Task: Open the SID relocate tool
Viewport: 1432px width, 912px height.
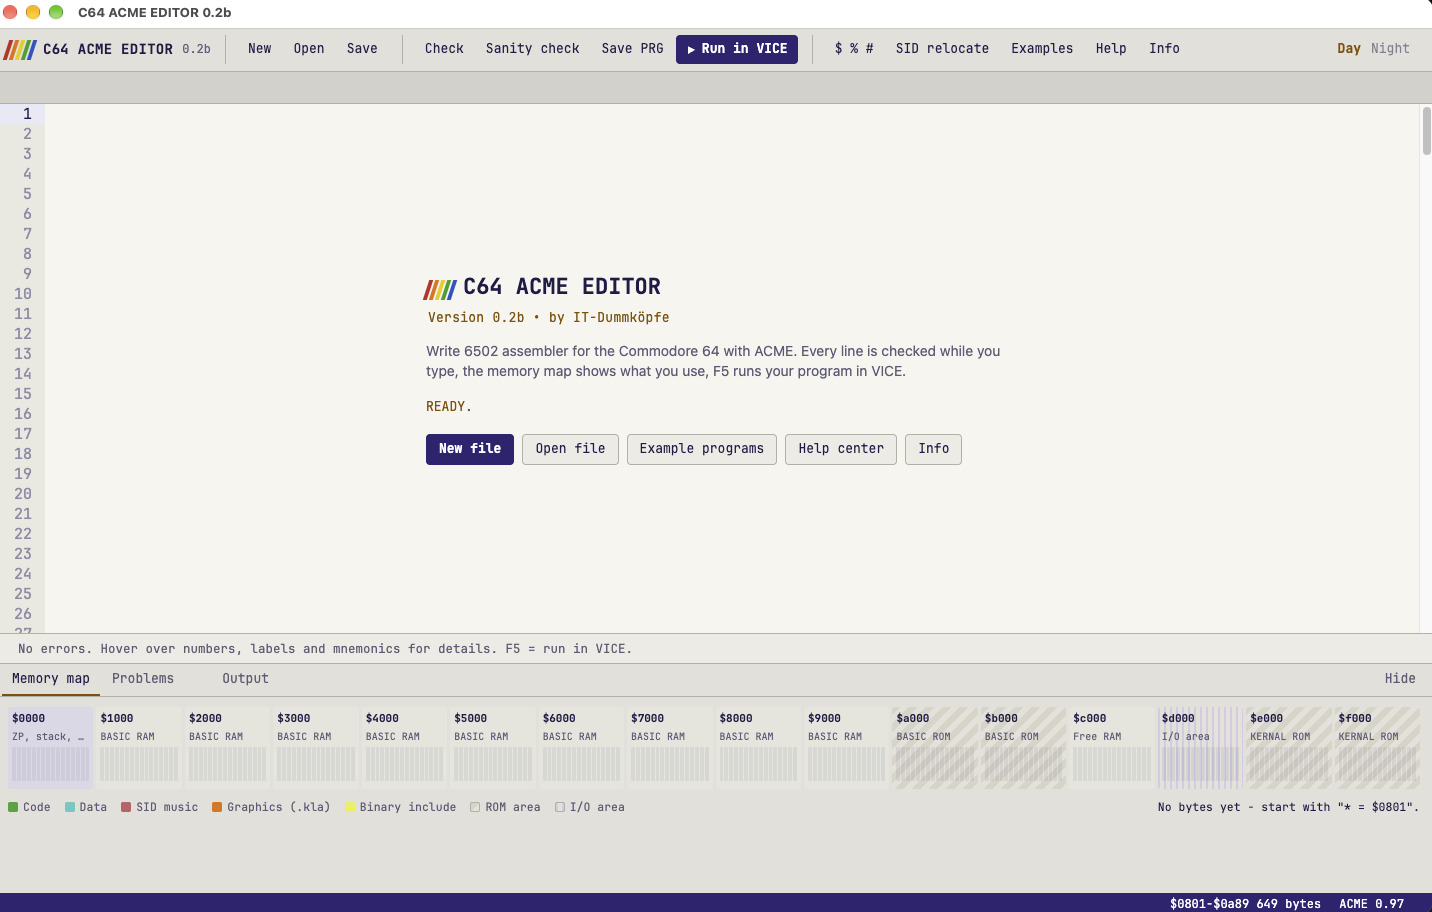Action: (x=942, y=49)
